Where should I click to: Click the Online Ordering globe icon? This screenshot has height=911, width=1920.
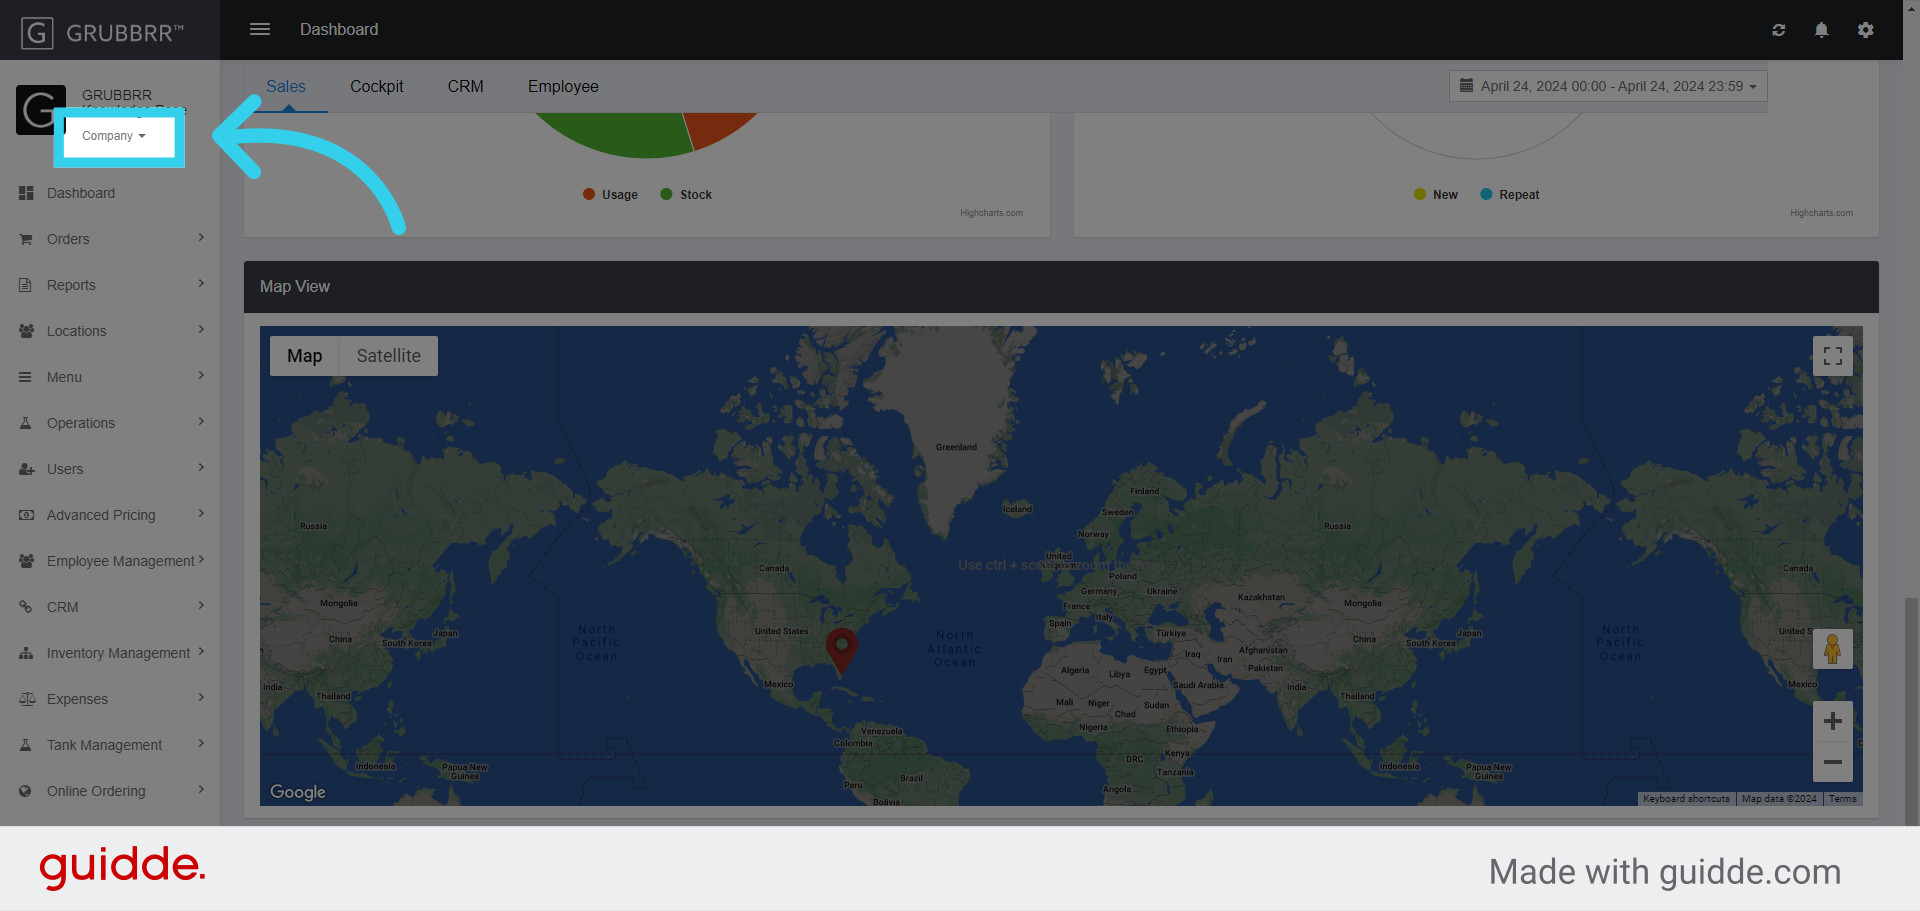click(26, 791)
